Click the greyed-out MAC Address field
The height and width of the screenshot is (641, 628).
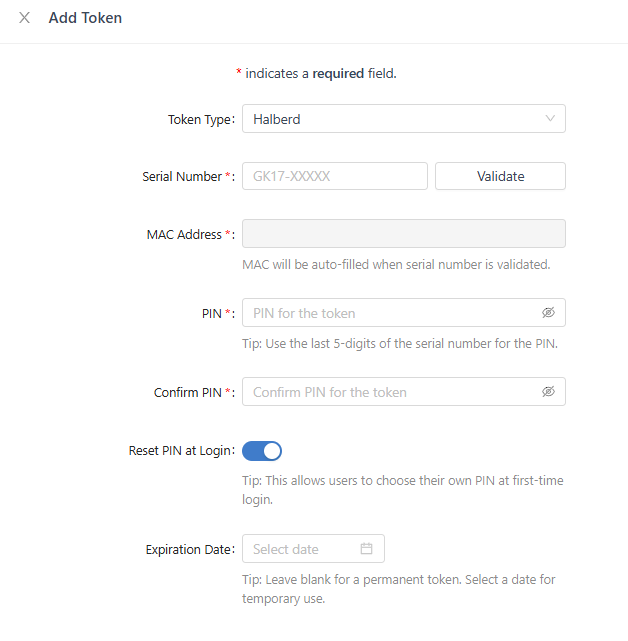pyautogui.click(x=404, y=234)
